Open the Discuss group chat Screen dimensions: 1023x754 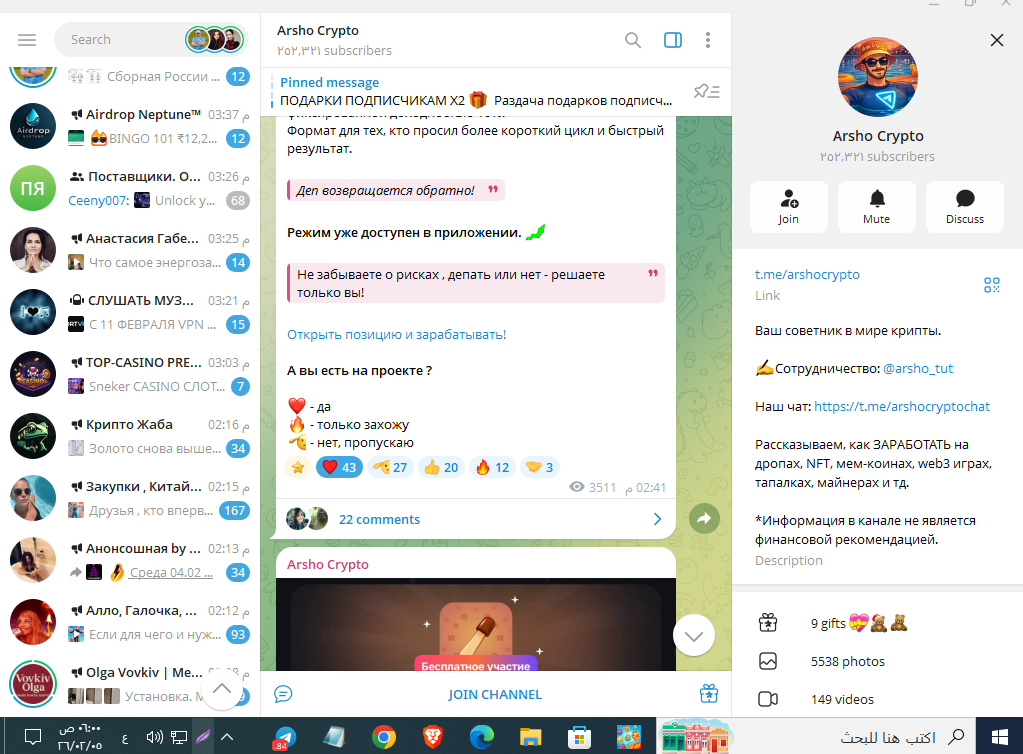[965, 207]
